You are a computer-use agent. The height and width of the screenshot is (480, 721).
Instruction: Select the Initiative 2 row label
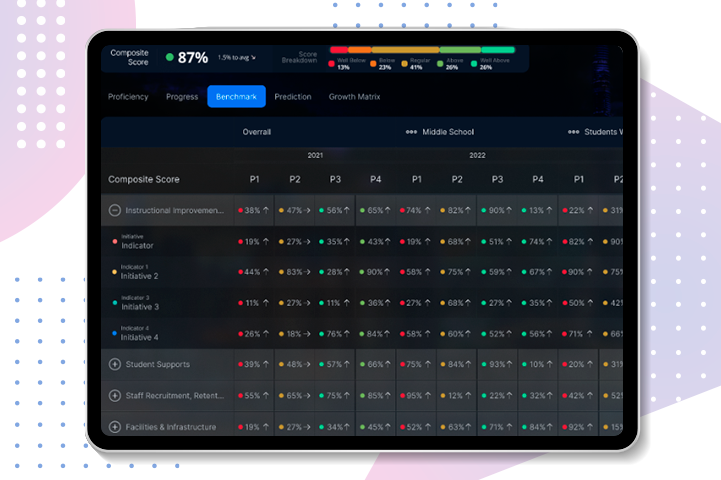click(140, 275)
